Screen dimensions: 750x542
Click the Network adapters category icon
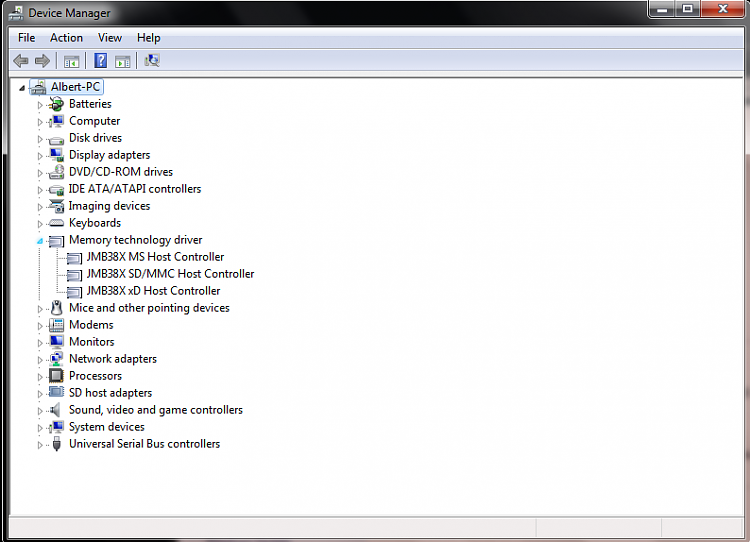click(56, 359)
